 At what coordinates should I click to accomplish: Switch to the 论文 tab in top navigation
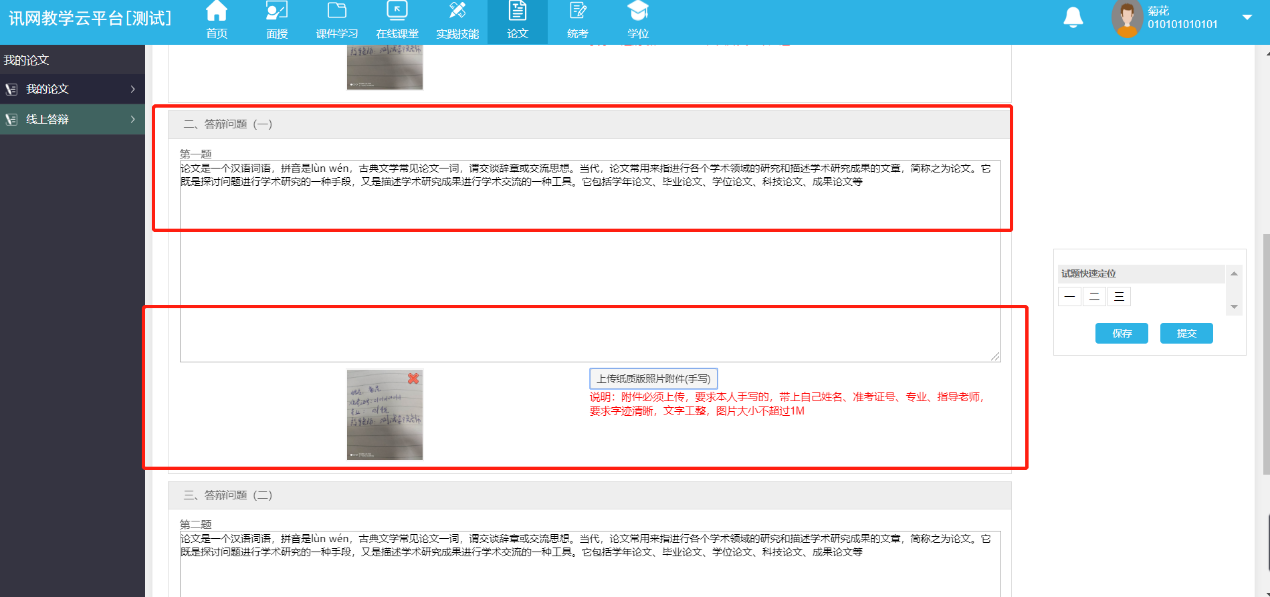tap(517, 18)
